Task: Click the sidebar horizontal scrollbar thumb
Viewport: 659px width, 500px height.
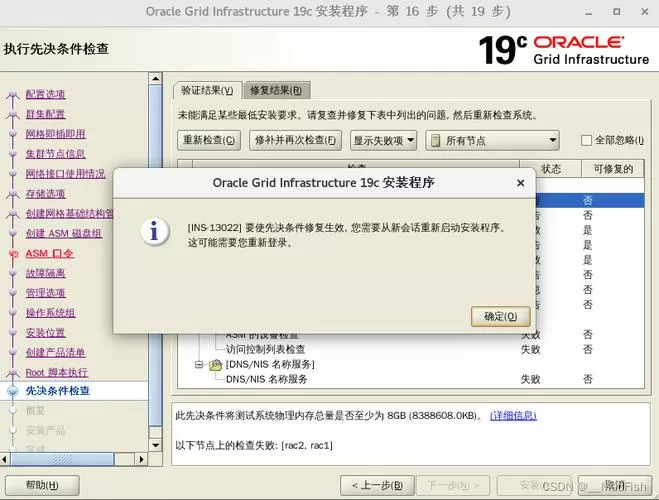Action: point(62,459)
